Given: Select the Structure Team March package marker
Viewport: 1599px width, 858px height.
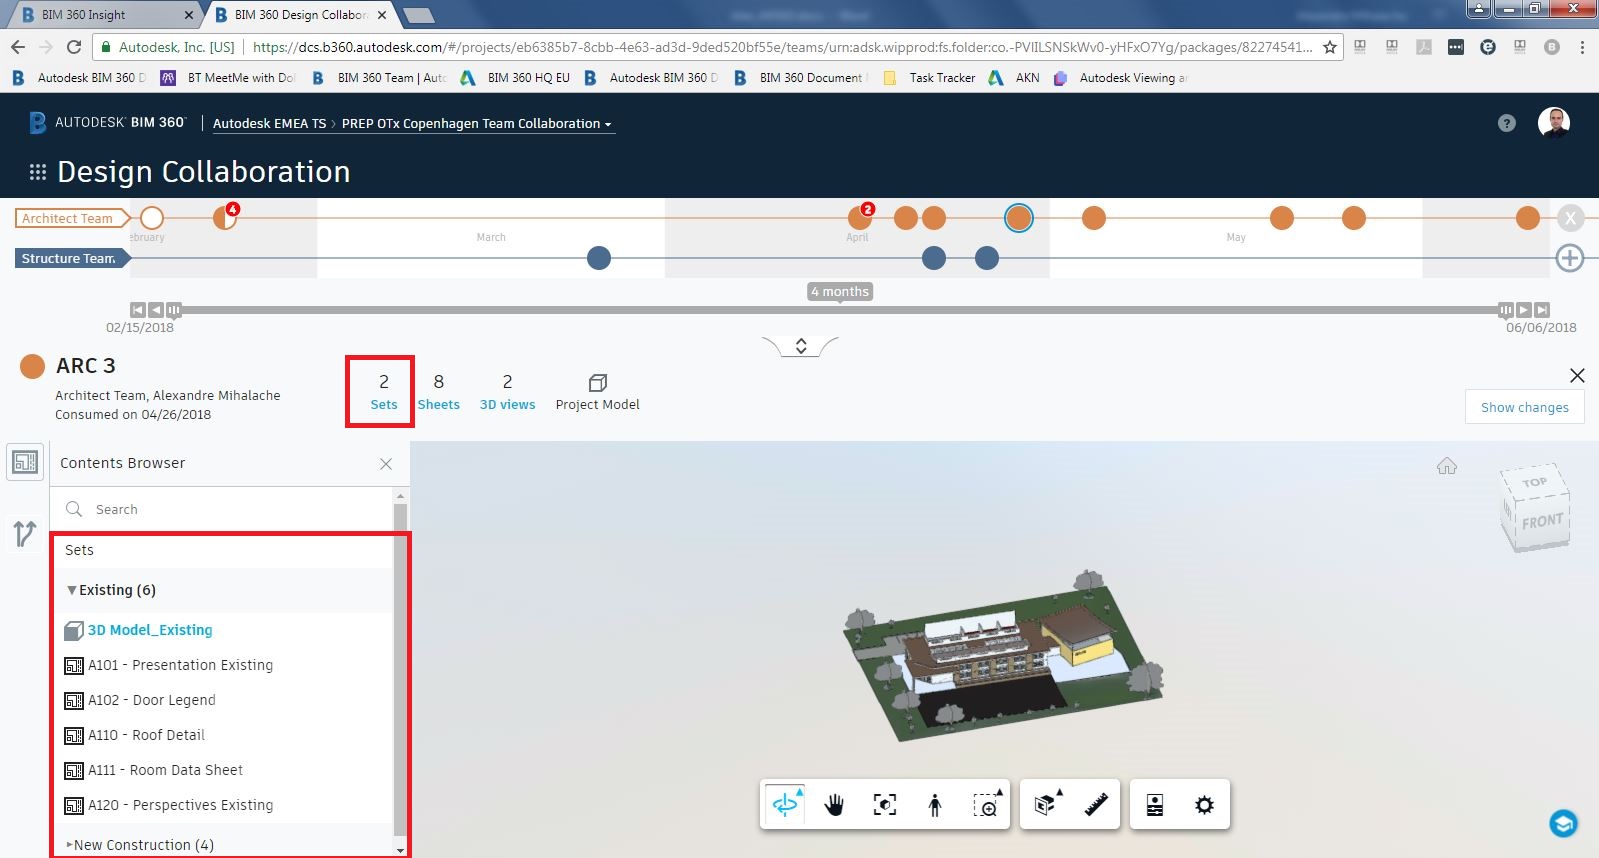Looking at the screenshot, I should click(599, 258).
